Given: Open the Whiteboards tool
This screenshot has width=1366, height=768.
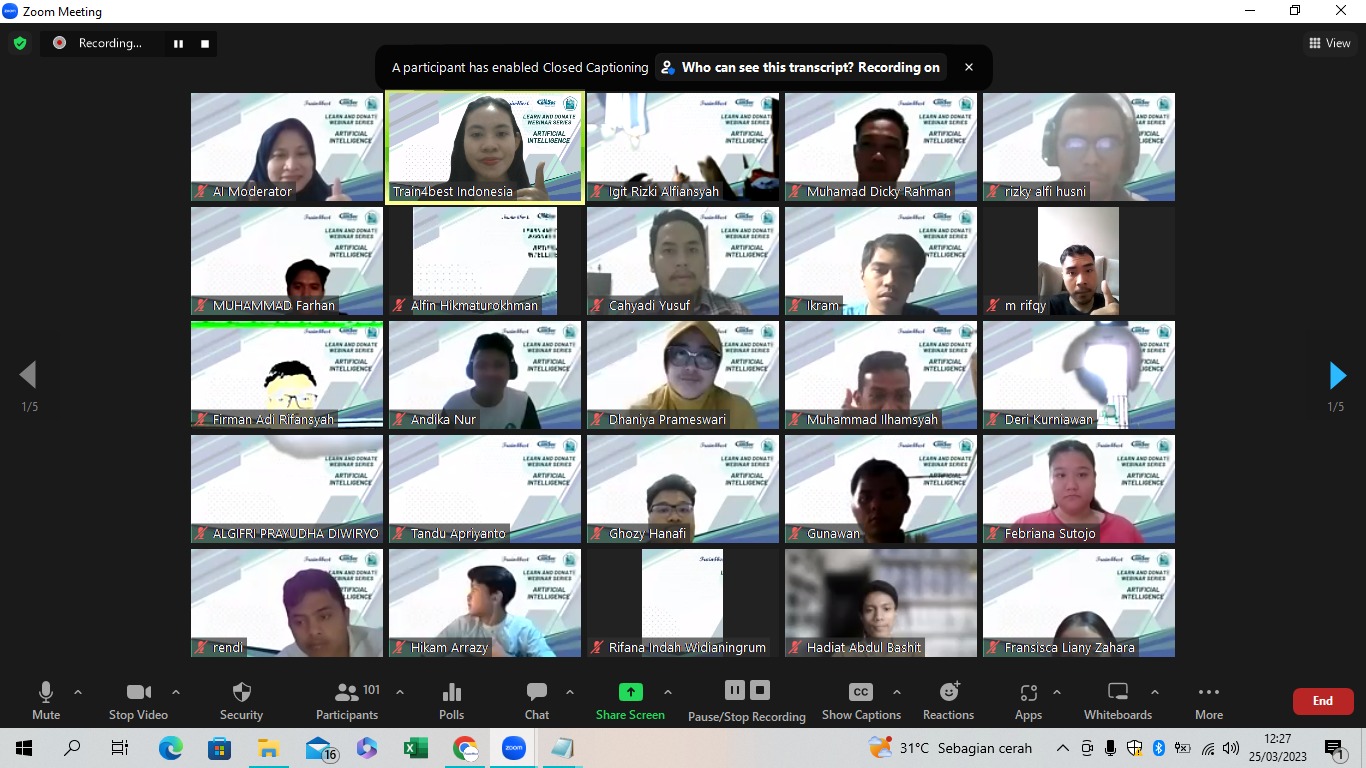Looking at the screenshot, I should (1118, 700).
